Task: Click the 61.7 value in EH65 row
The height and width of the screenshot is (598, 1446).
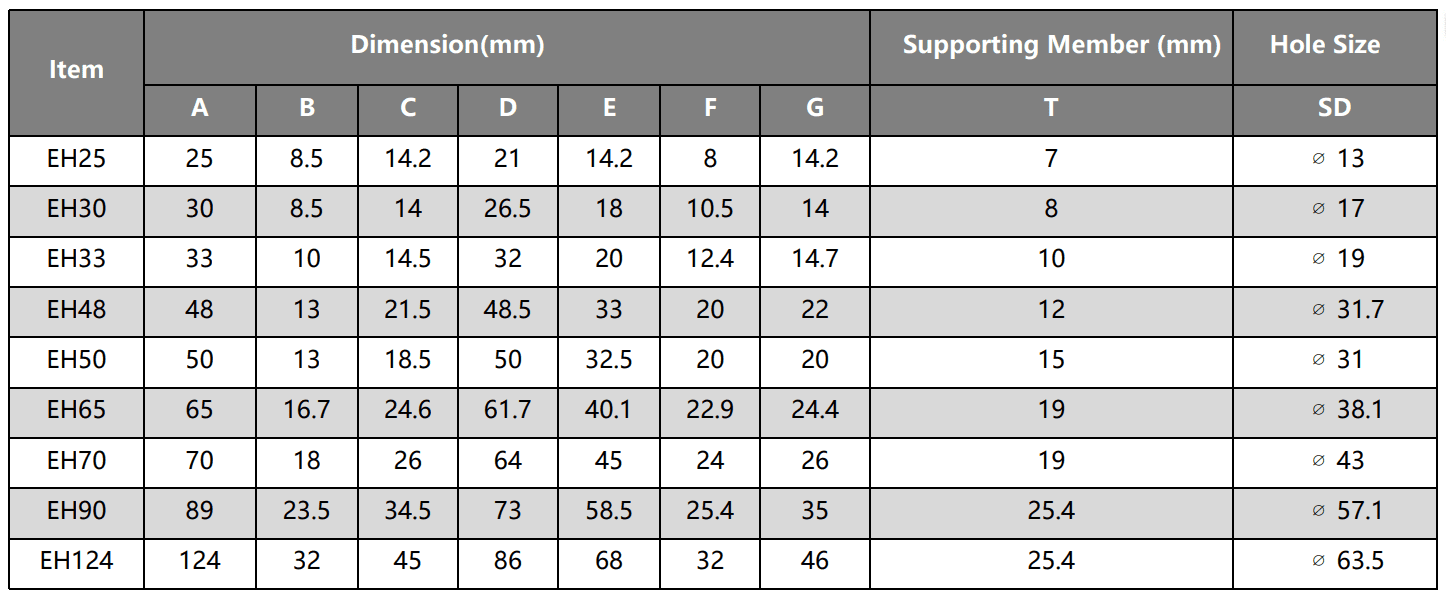Action: click(x=508, y=410)
